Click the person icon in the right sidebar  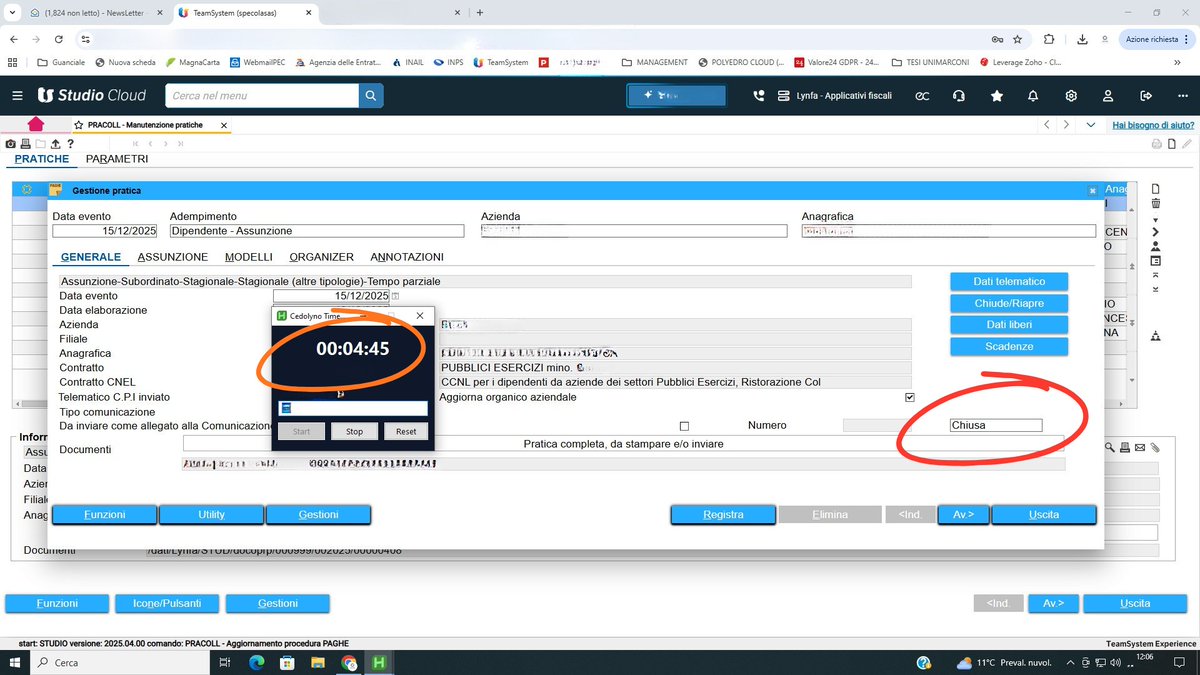tap(1156, 246)
